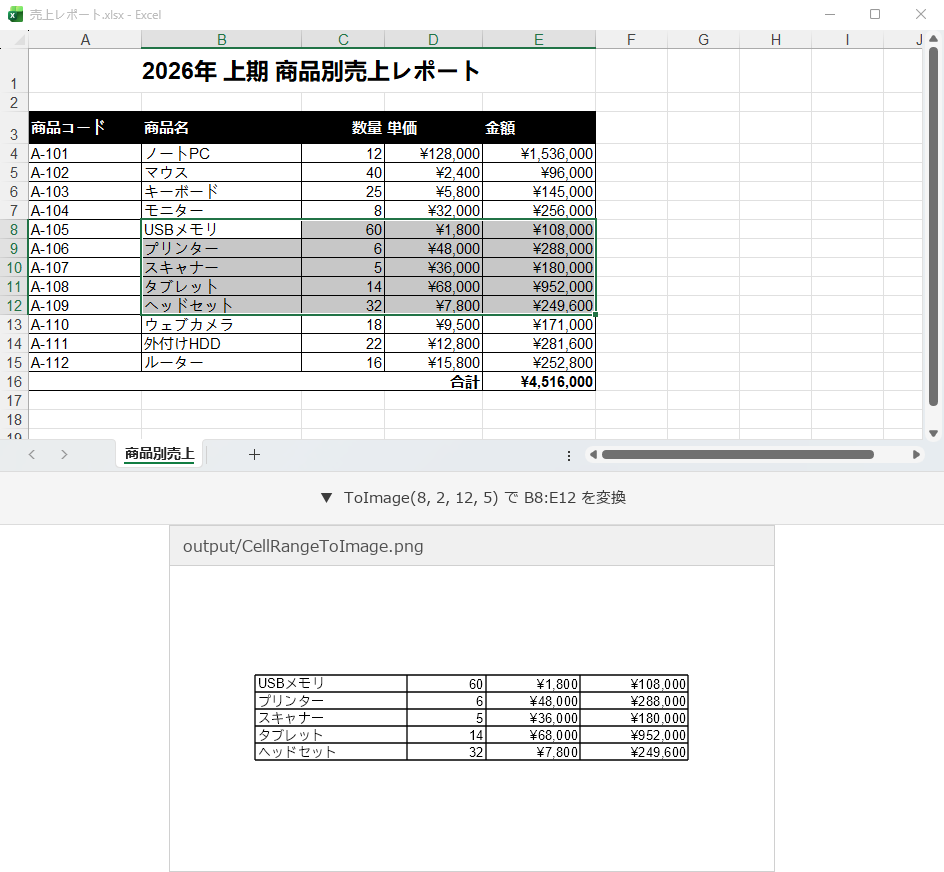The image size is (944, 872).
Task: Select column E header
Action: coord(539,40)
